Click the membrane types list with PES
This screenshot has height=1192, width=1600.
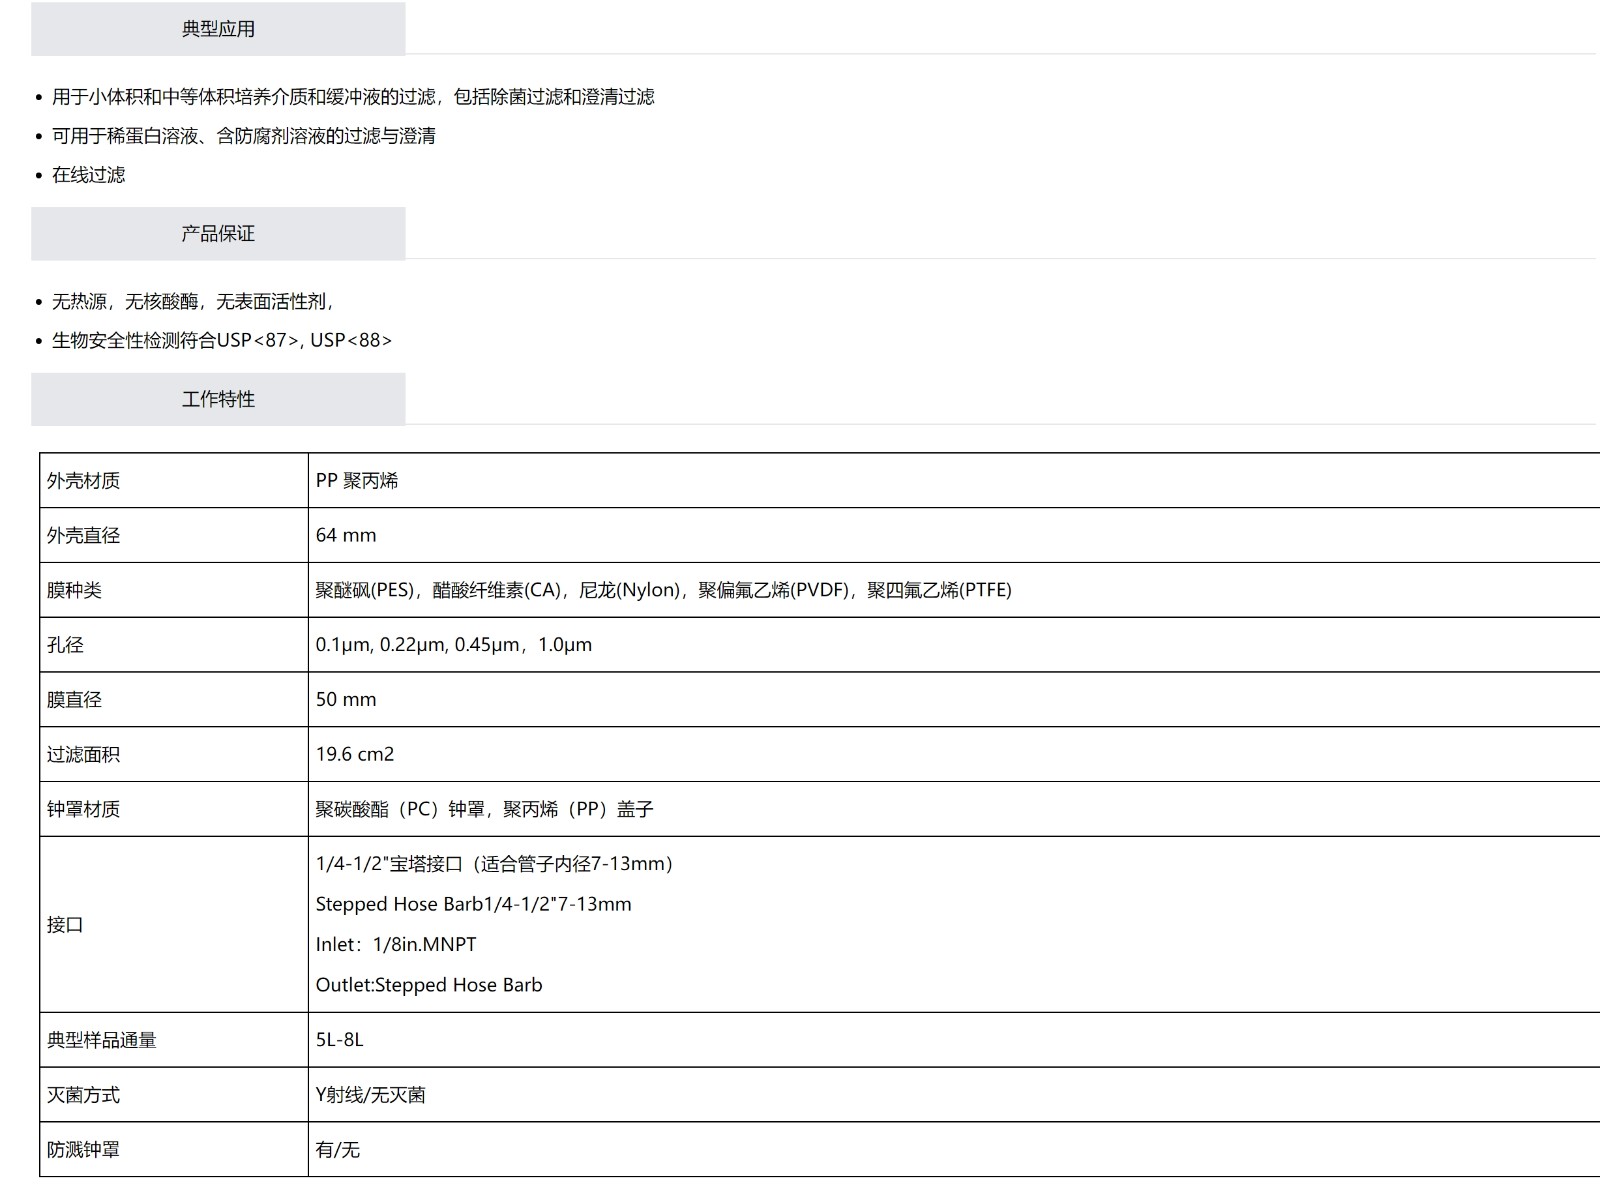coord(663,590)
